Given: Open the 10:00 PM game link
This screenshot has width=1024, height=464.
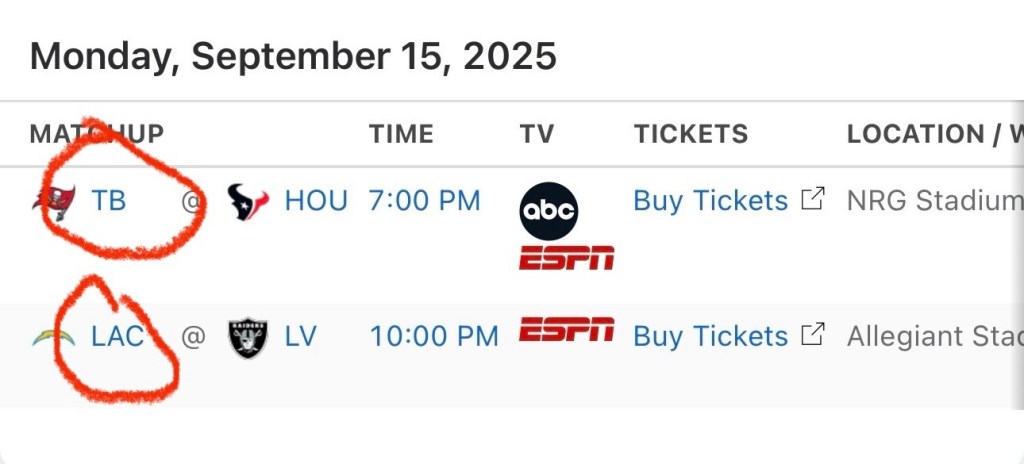Looking at the screenshot, I should point(434,336).
